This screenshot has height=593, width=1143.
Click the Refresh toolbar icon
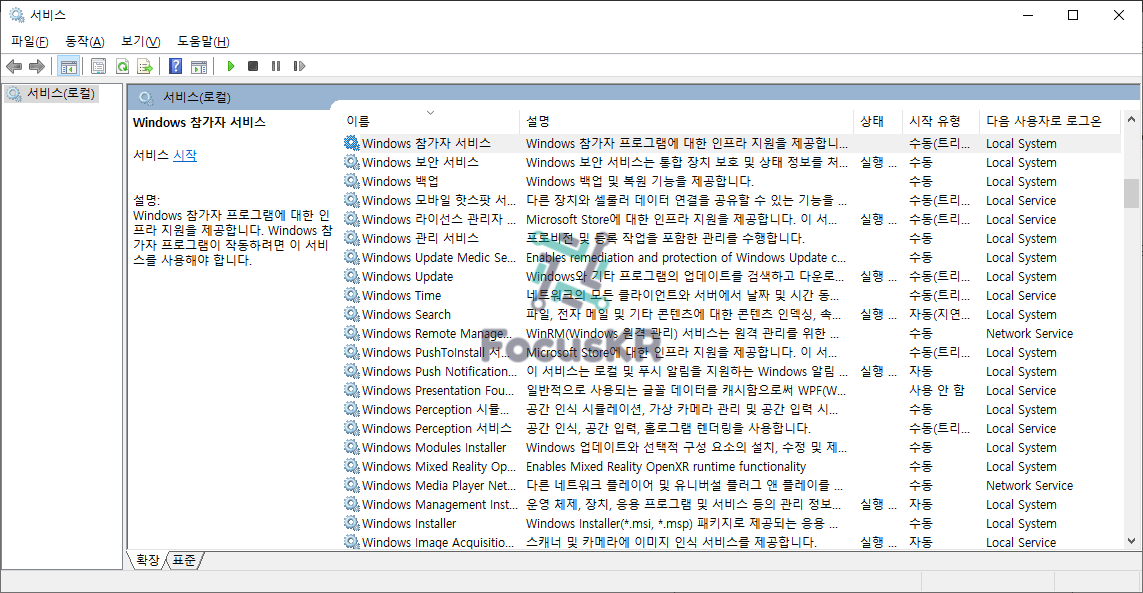122,66
